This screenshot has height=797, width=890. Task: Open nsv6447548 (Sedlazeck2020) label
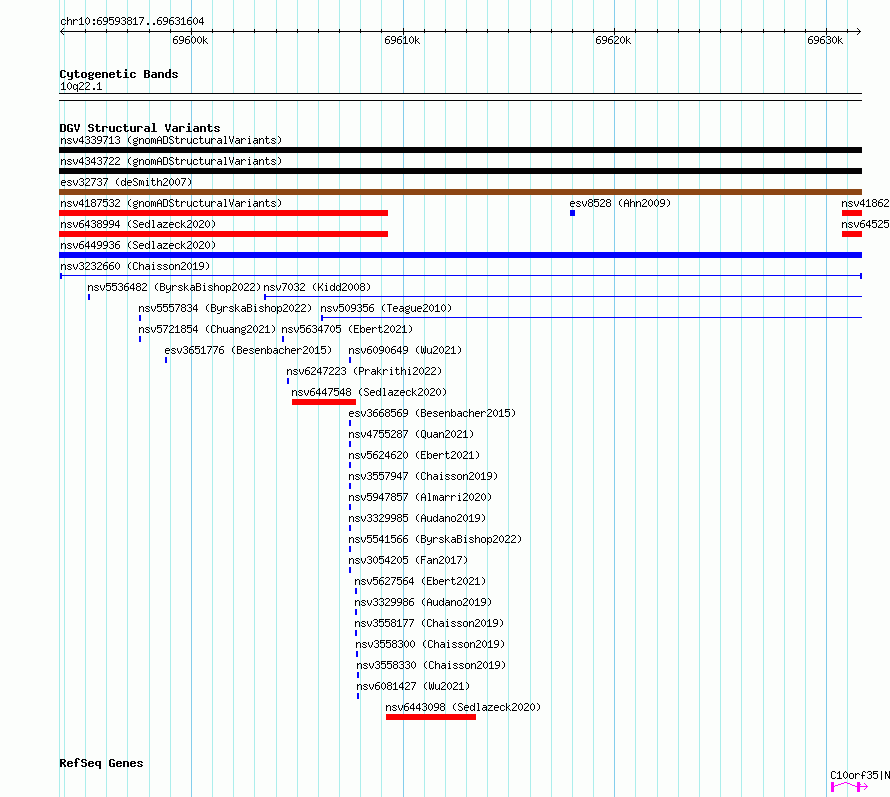pos(369,392)
